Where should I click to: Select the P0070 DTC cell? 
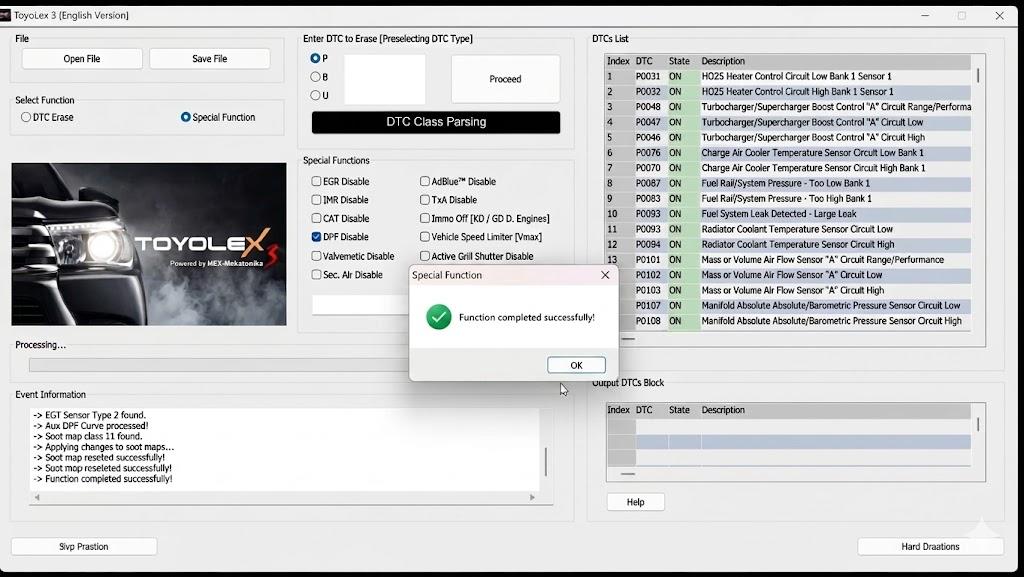pyautogui.click(x=648, y=168)
